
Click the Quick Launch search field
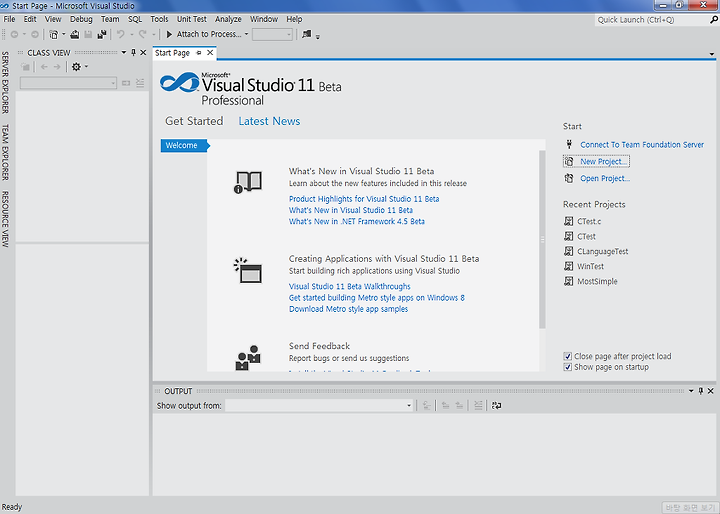pos(652,20)
